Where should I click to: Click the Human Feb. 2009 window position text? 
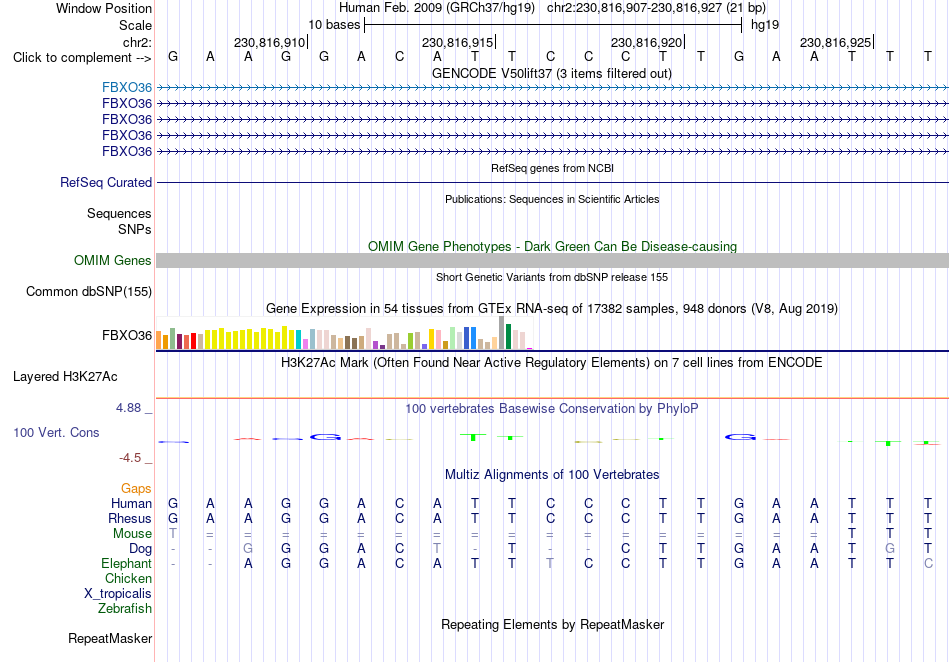click(437, 8)
